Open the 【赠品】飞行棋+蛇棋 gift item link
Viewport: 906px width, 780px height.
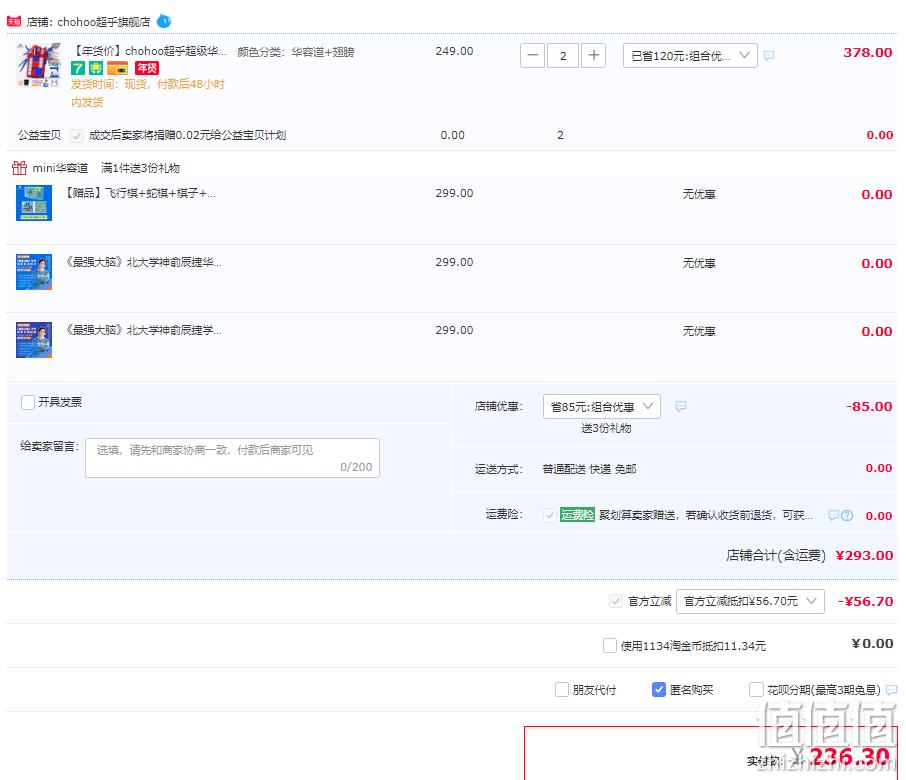click(x=140, y=193)
